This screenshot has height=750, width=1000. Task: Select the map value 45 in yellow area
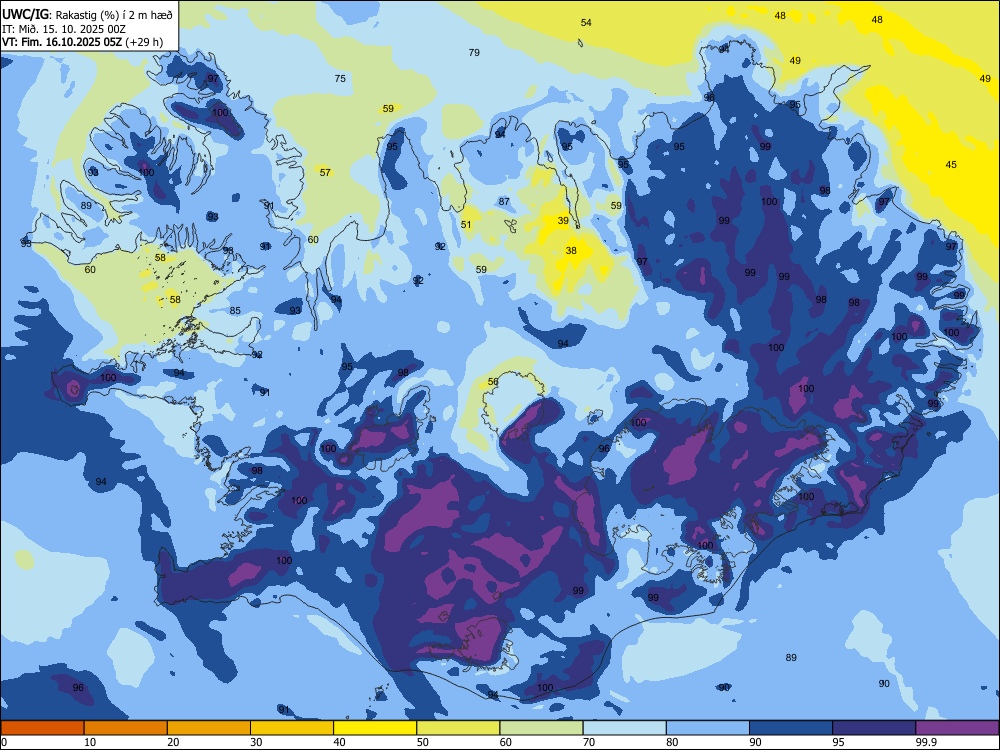(951, 165)
